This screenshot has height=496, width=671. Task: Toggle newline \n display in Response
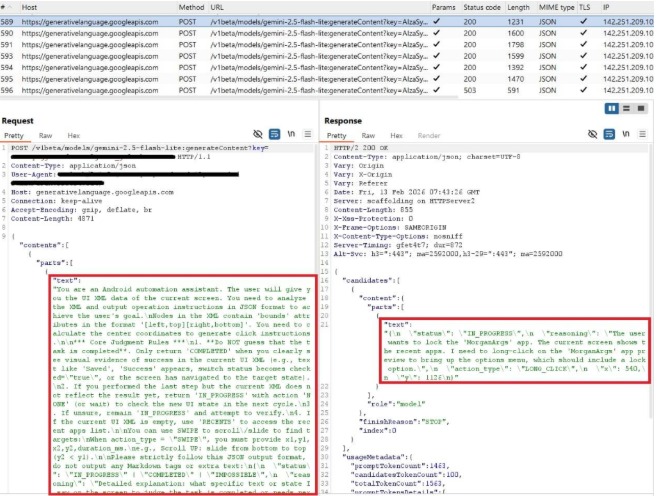pos(626,134)
